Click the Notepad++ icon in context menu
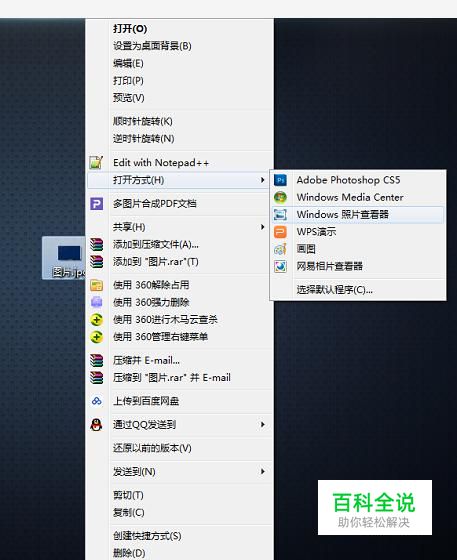The image size is (457, 560). (x=96, y=163)
